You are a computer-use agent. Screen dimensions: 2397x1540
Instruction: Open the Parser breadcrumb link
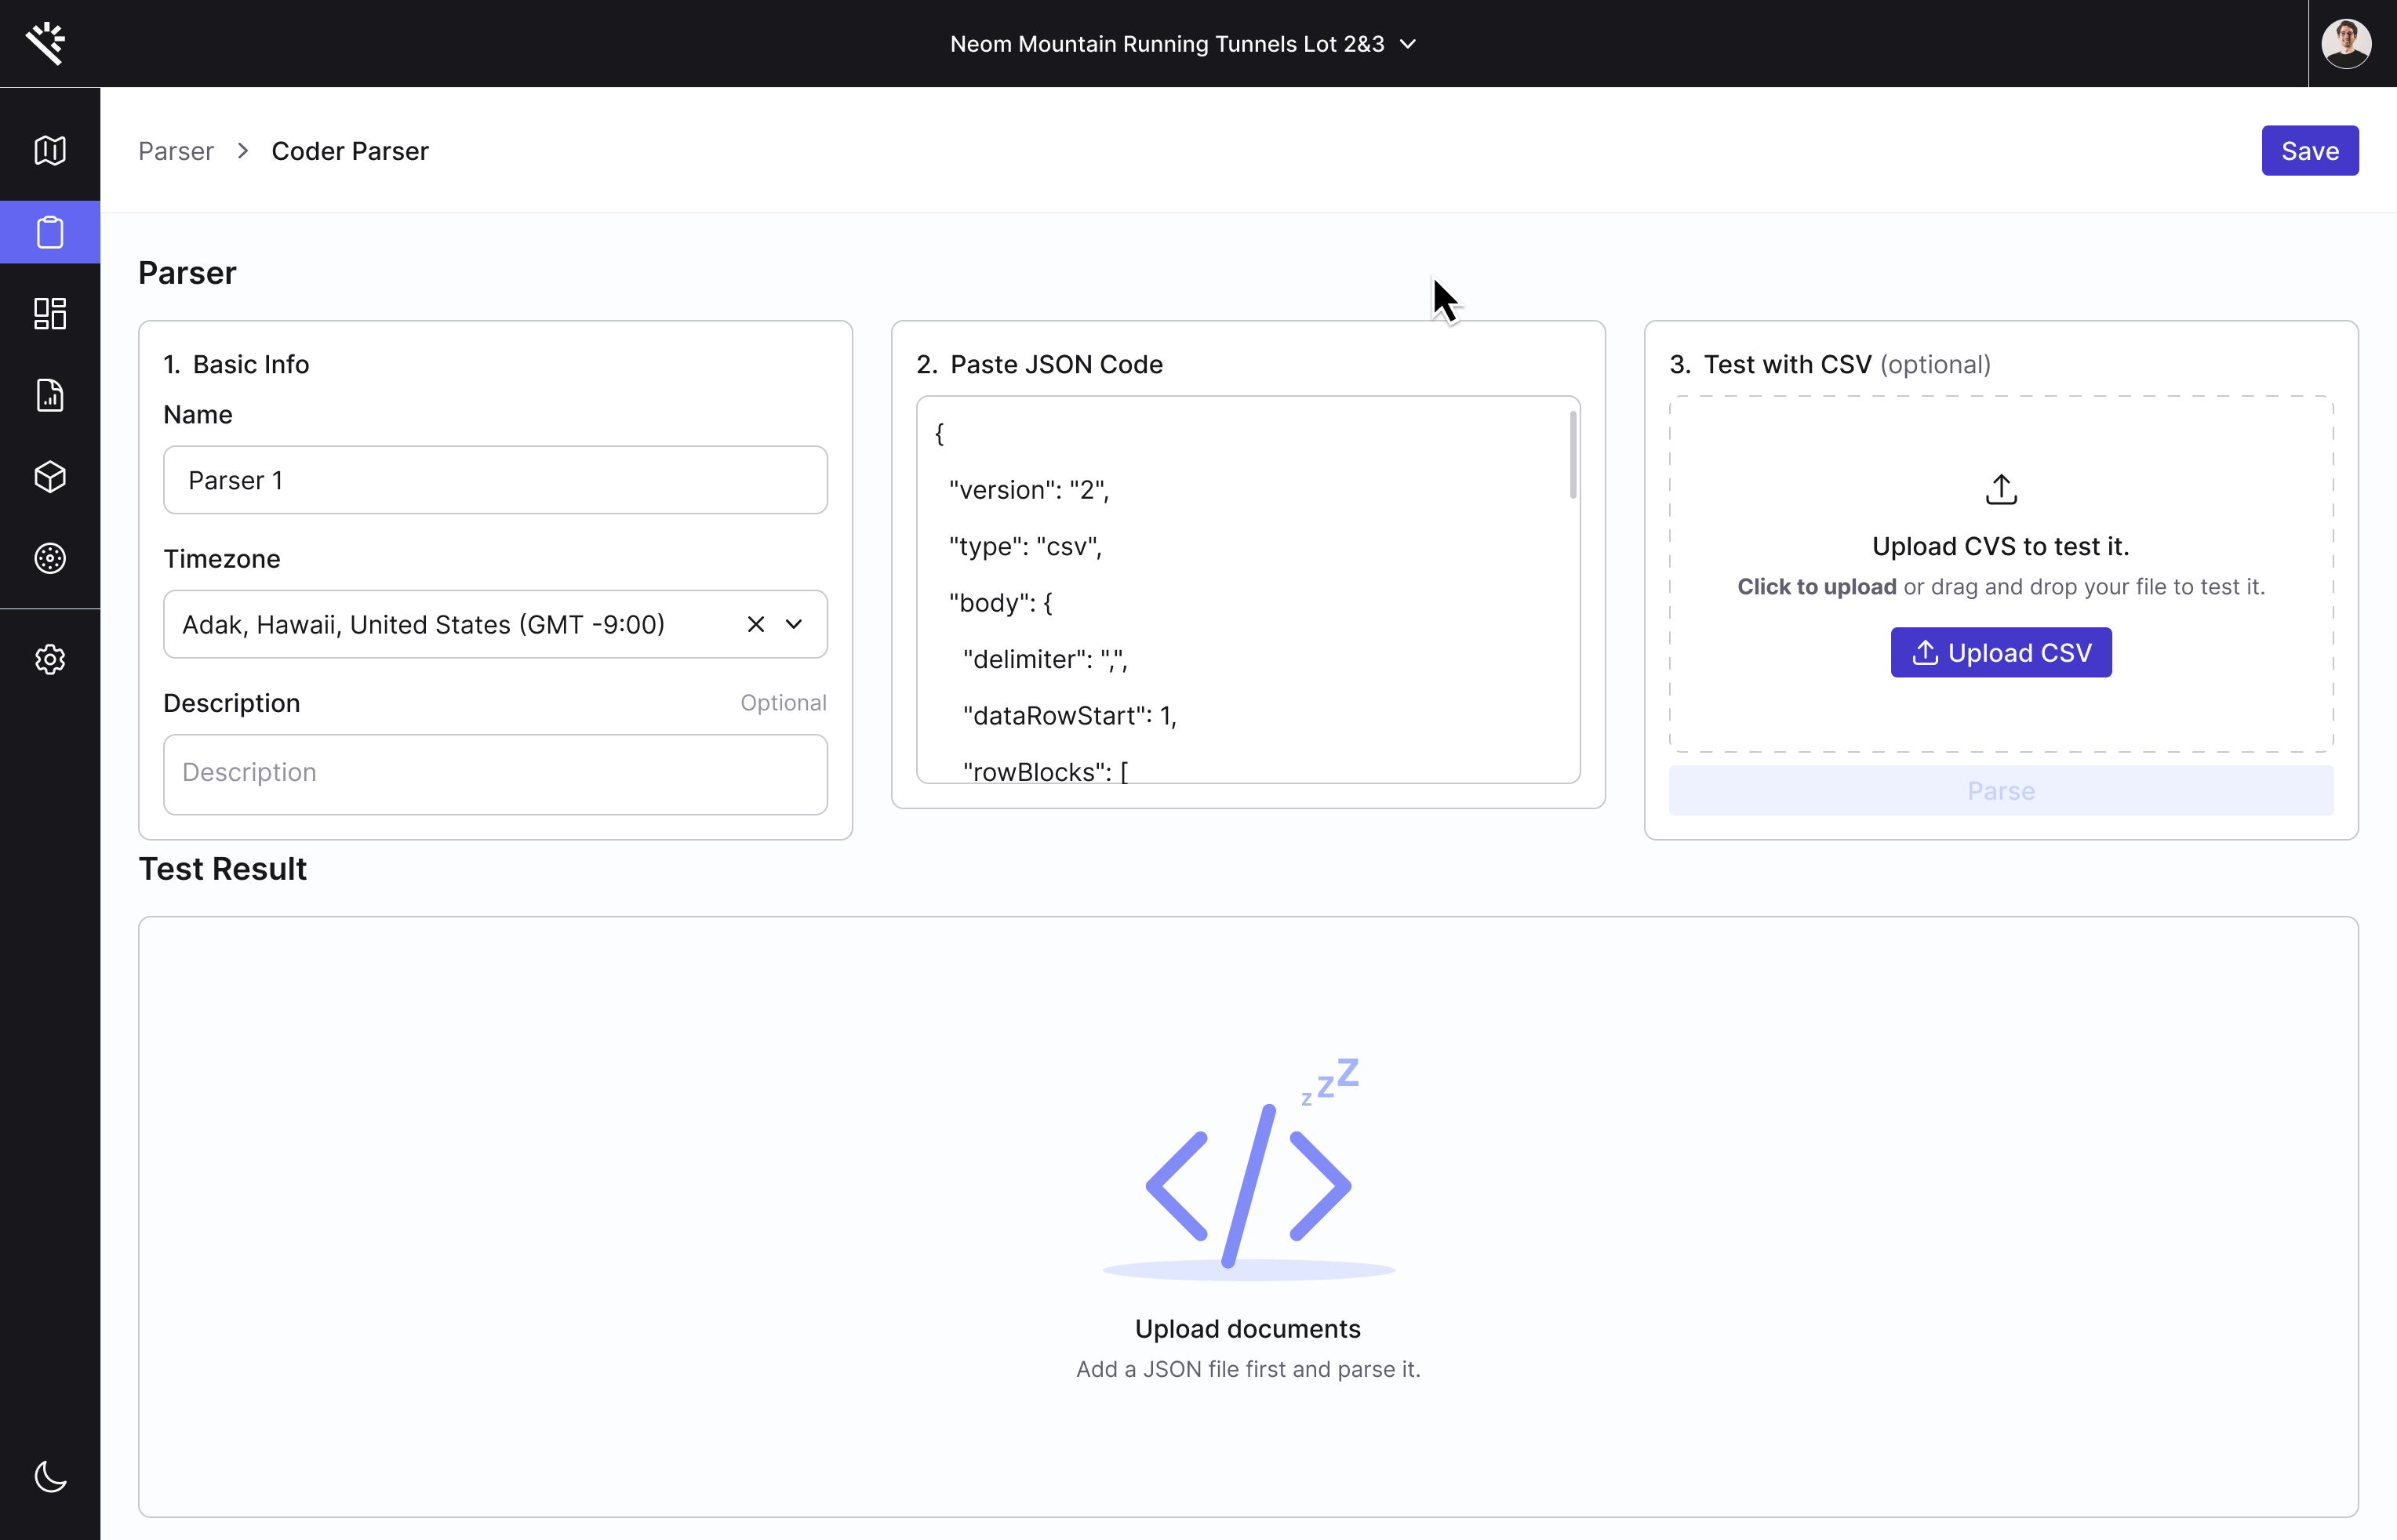coord(176,151)
